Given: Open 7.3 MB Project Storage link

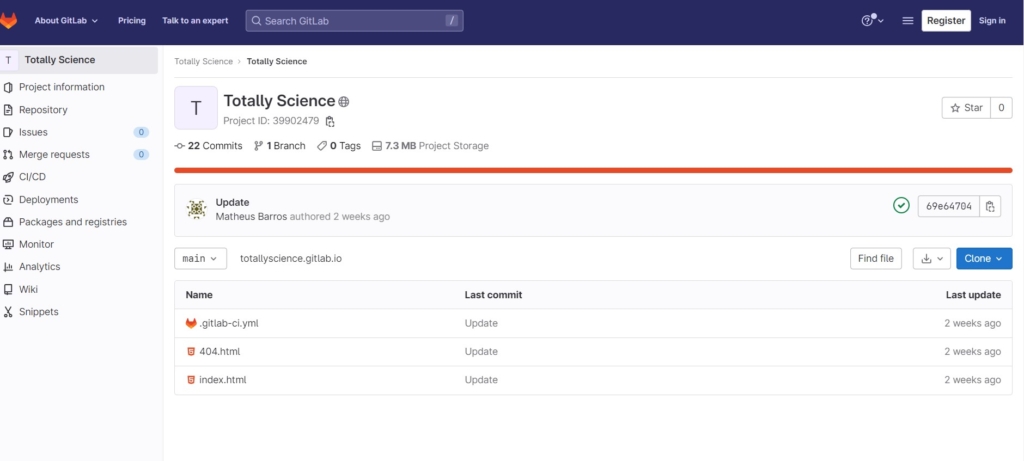Looking at the screenshot, I should (430, 146).
